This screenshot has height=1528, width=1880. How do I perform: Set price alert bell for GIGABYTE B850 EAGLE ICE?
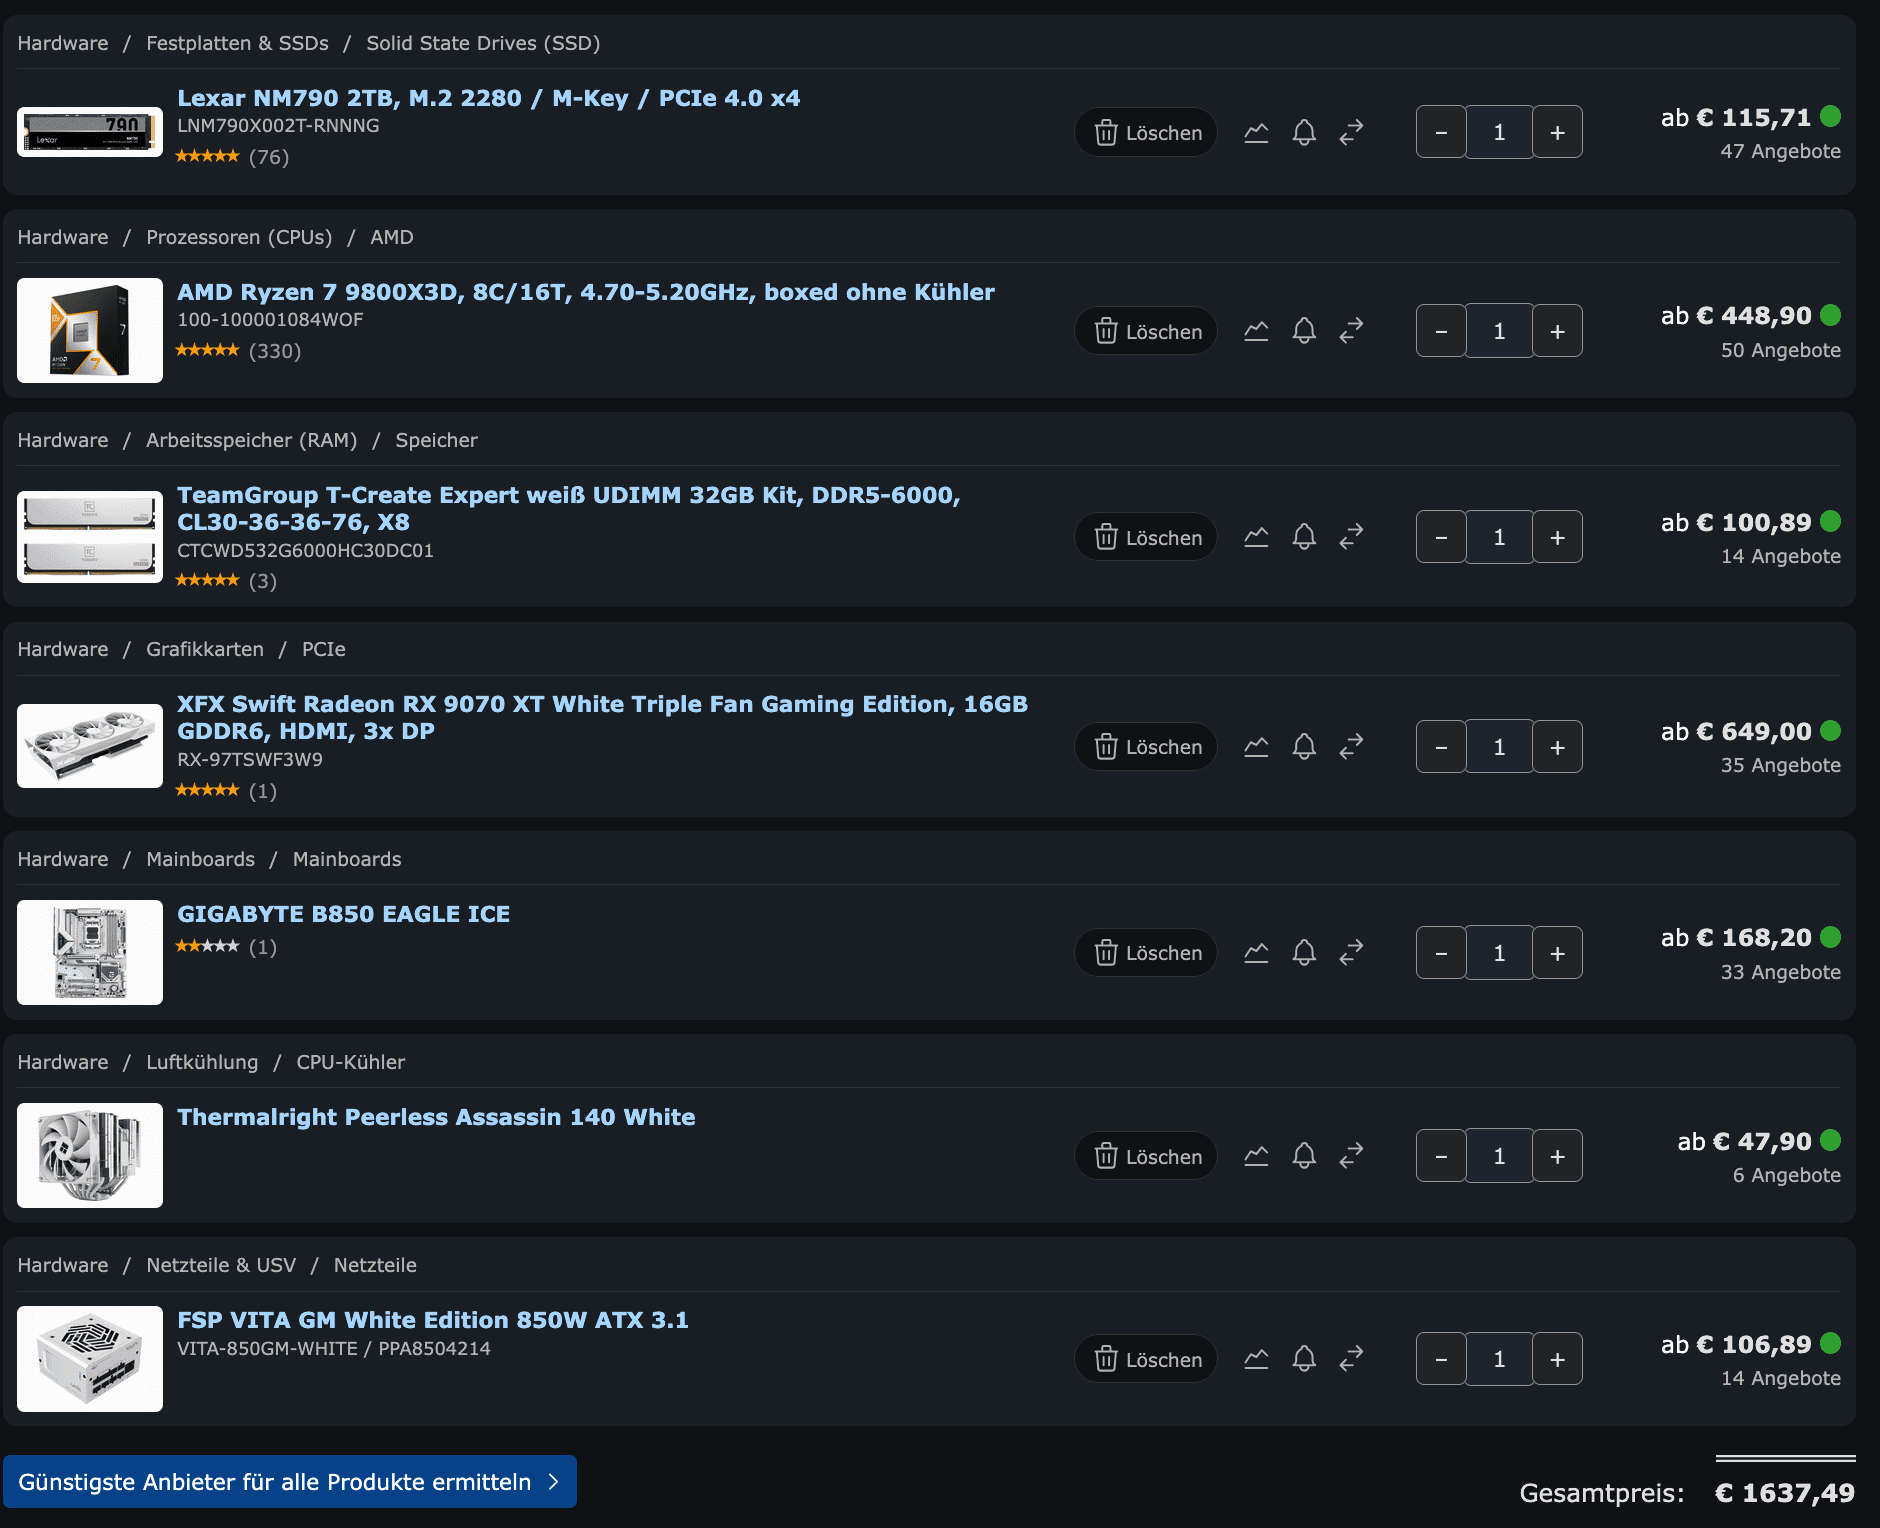coord(1304,952)
